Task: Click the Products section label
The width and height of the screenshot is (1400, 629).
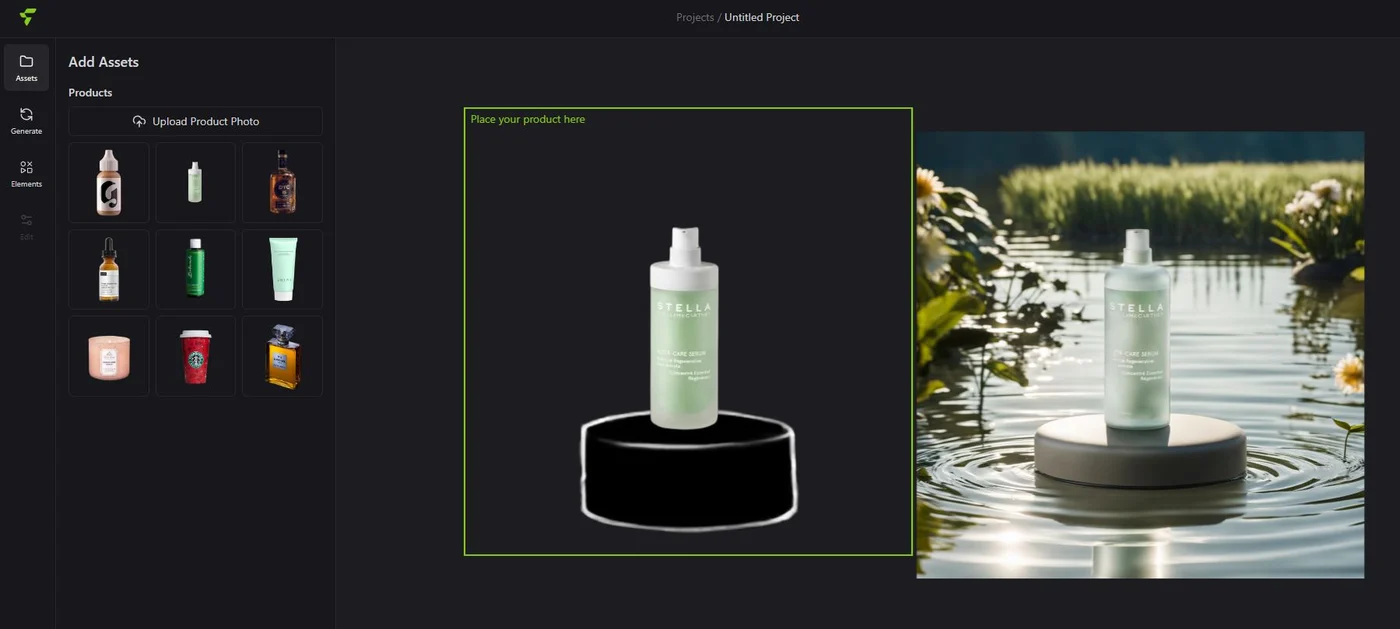Action: click(x=90, y=92)
